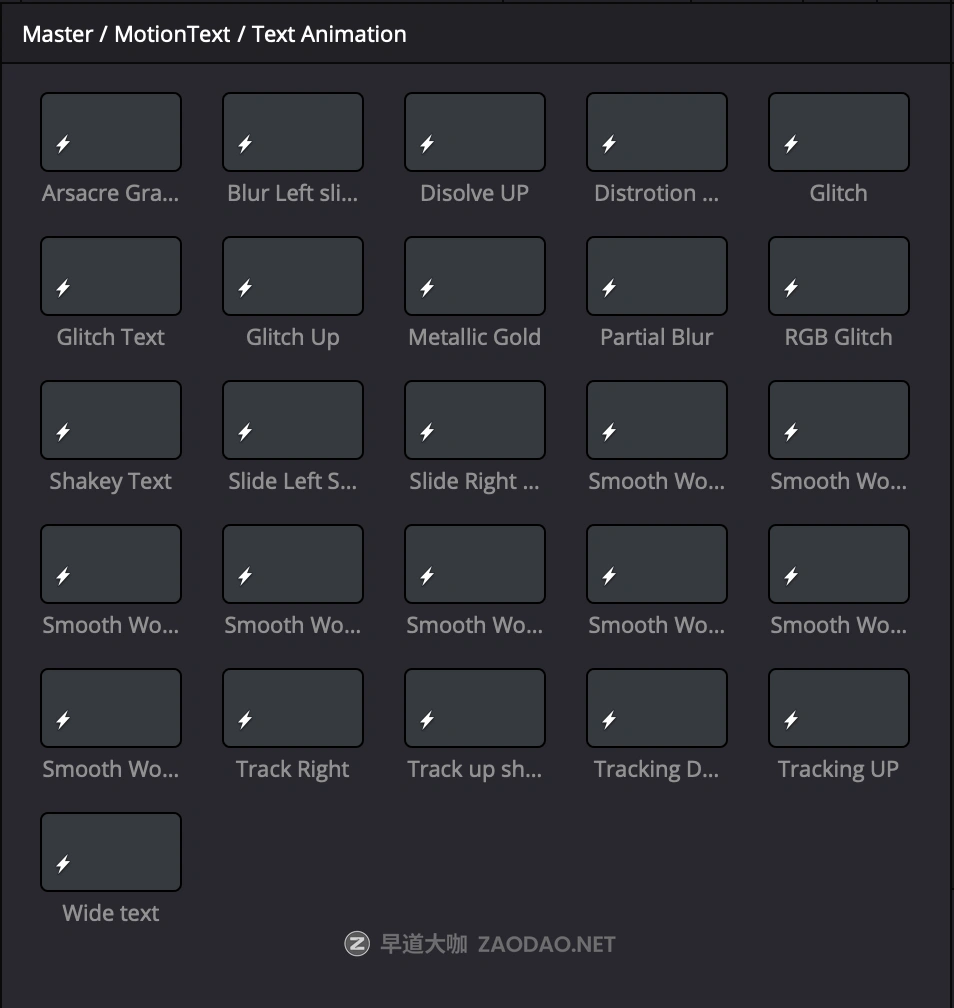This screenshot has height=1008, width=954.
Task: Select the Tracking D... clip thumbnail
Action: click(x=657, y=708)
